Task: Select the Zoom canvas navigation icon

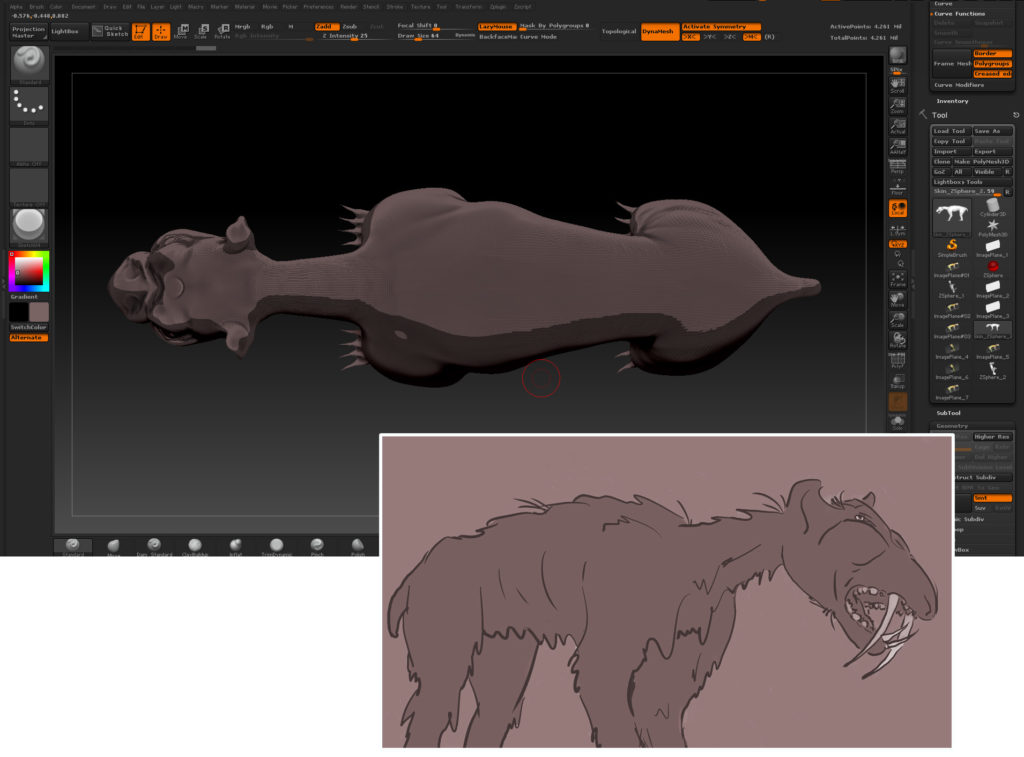Action: (898, 105)
